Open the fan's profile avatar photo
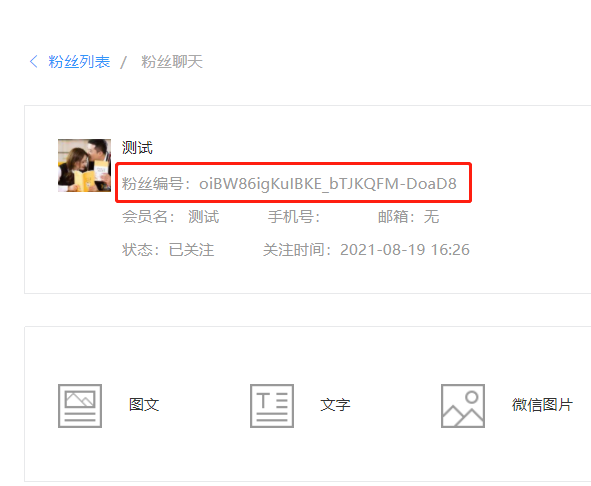The width and height of the screenshot is (591, 486). (x=84, y=166)
